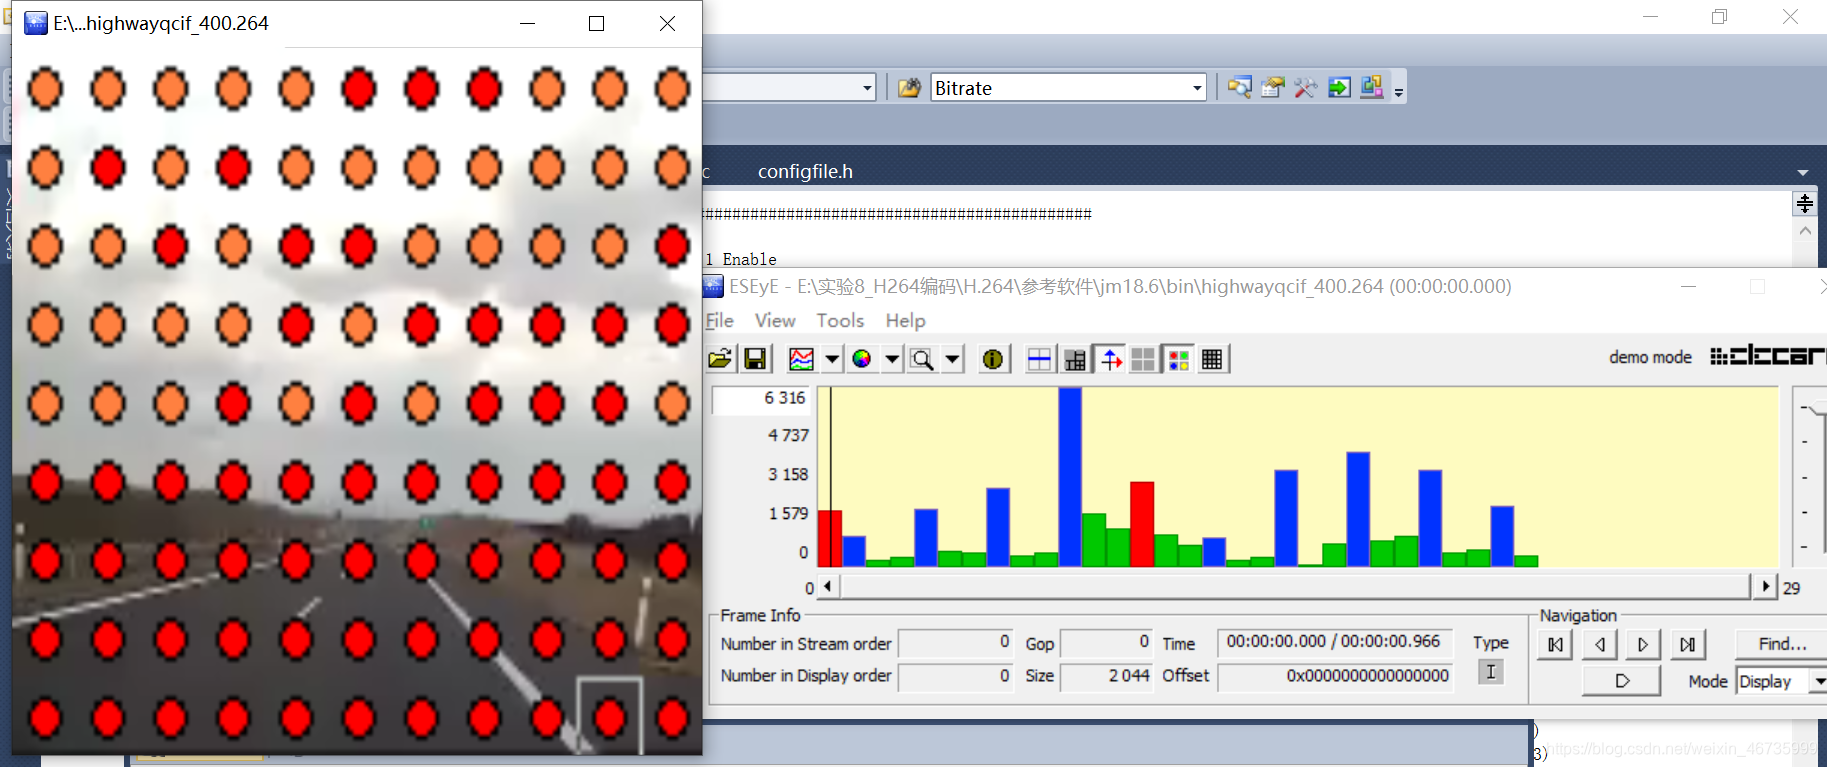Click the Gop value field

(1107, 642)
